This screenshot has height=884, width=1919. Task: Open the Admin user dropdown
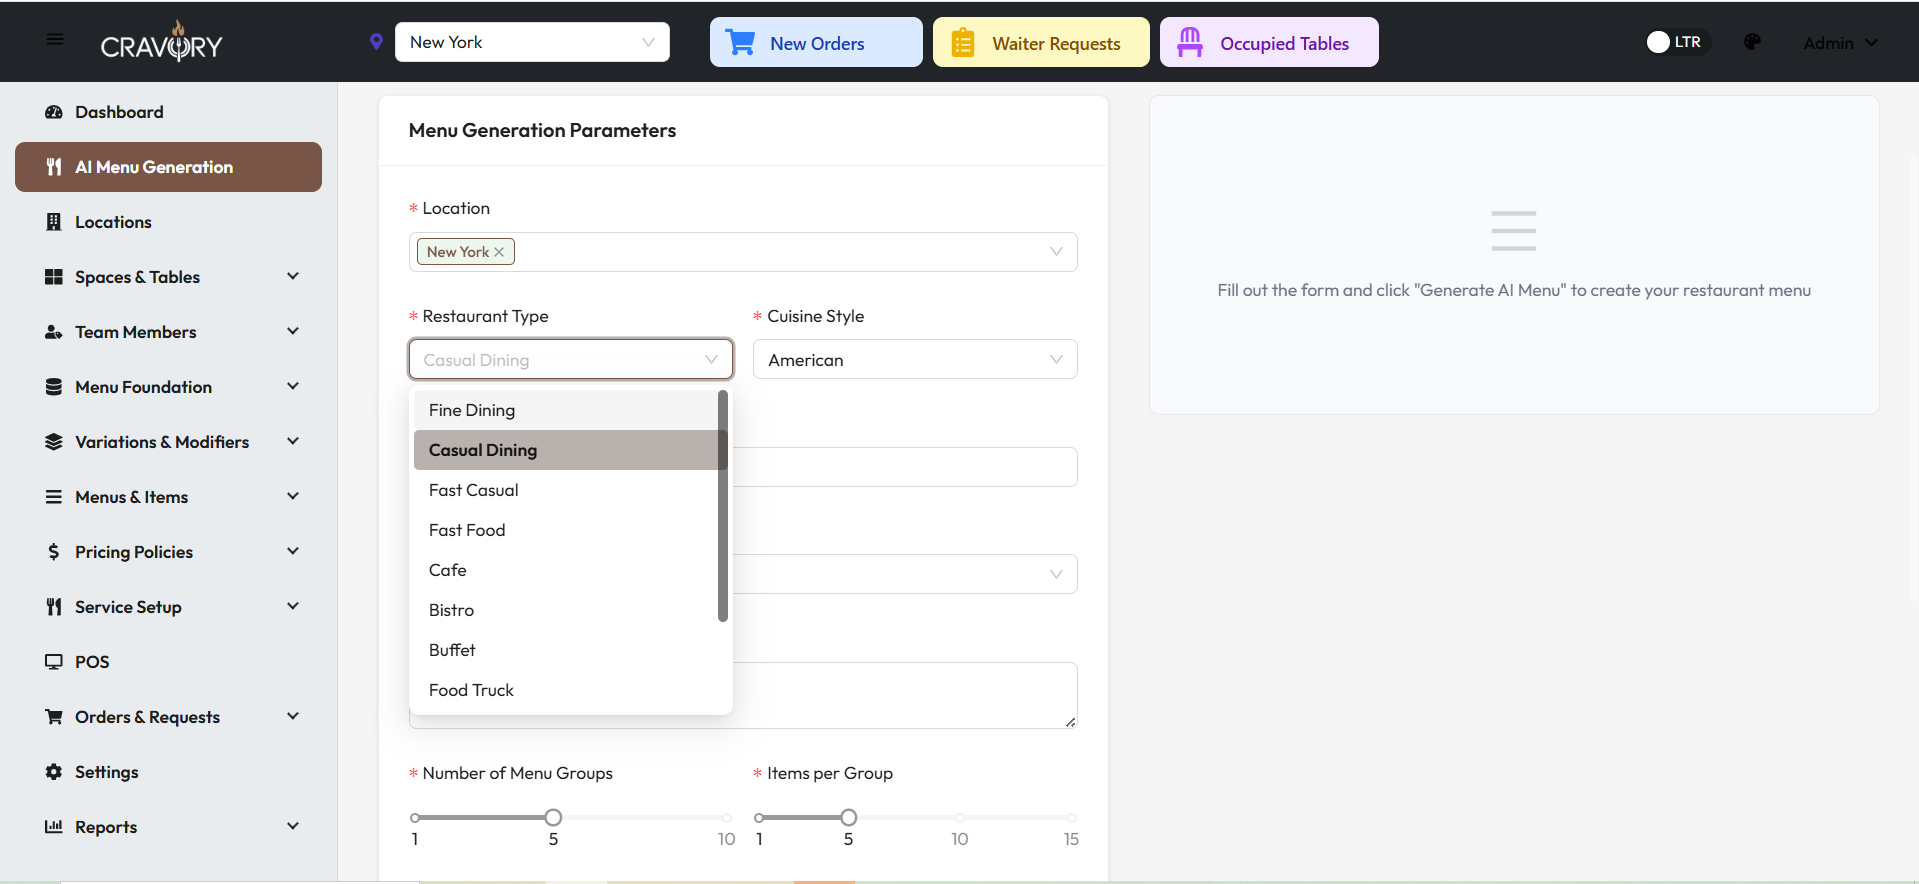[x=1840, y=43]
